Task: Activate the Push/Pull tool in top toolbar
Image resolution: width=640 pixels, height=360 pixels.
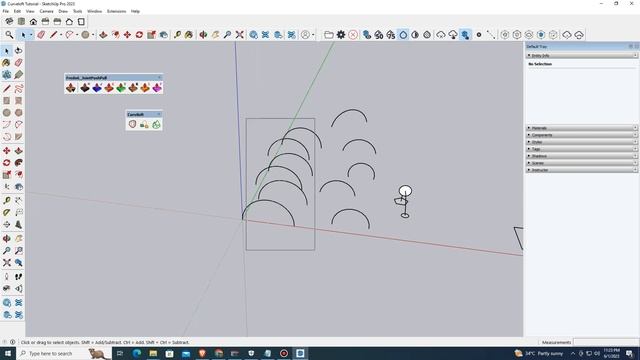Action: pos(103,35)
